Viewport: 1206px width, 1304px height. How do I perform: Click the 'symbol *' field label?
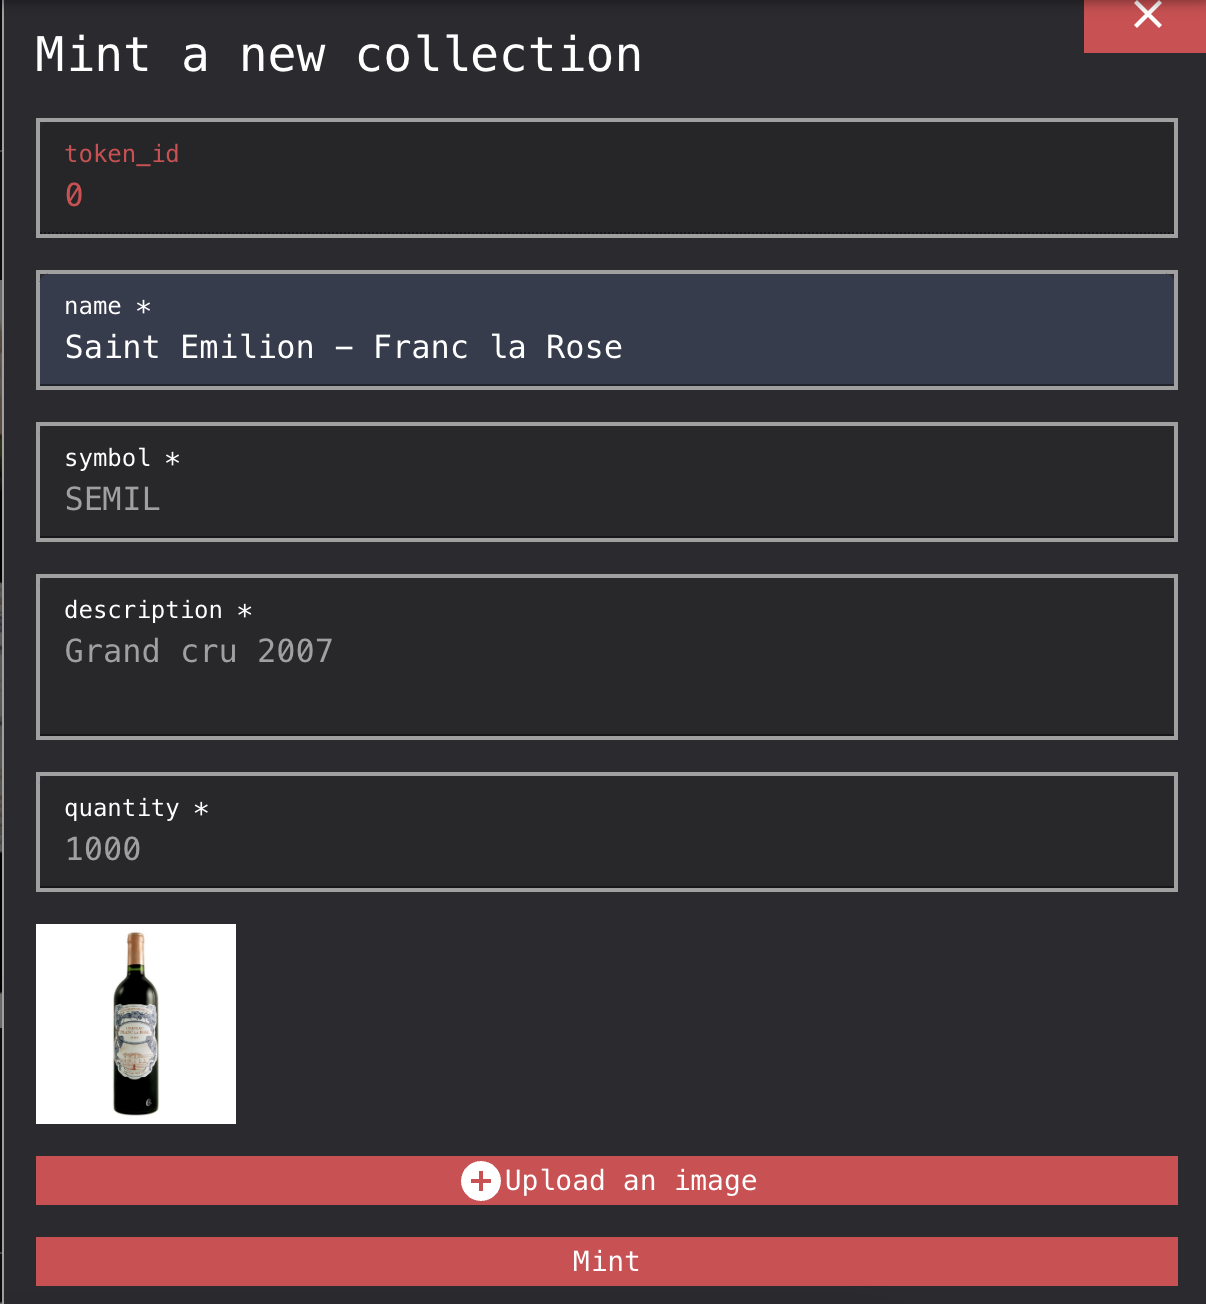[121, 458]
